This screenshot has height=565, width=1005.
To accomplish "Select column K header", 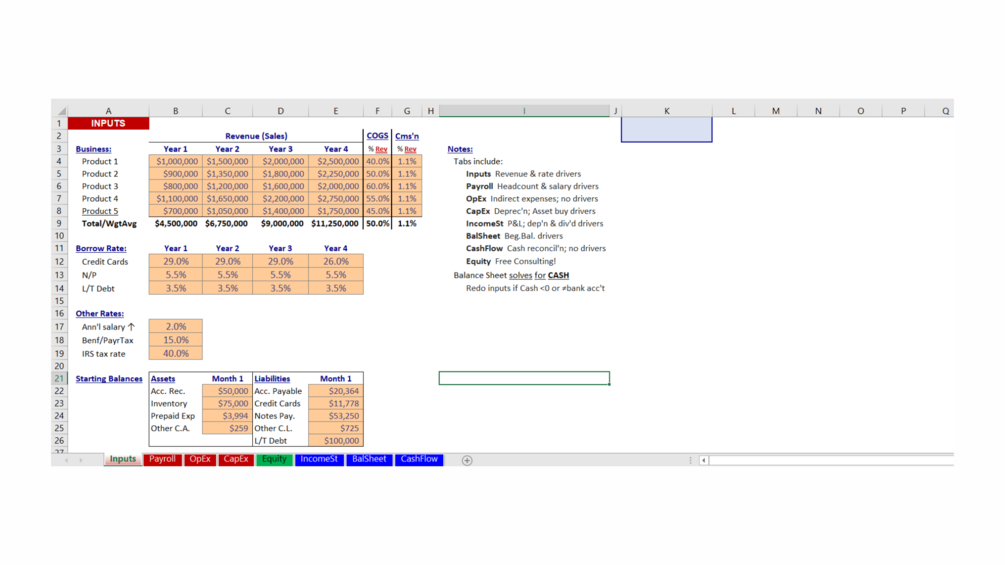I will click(x=667, y=111).
